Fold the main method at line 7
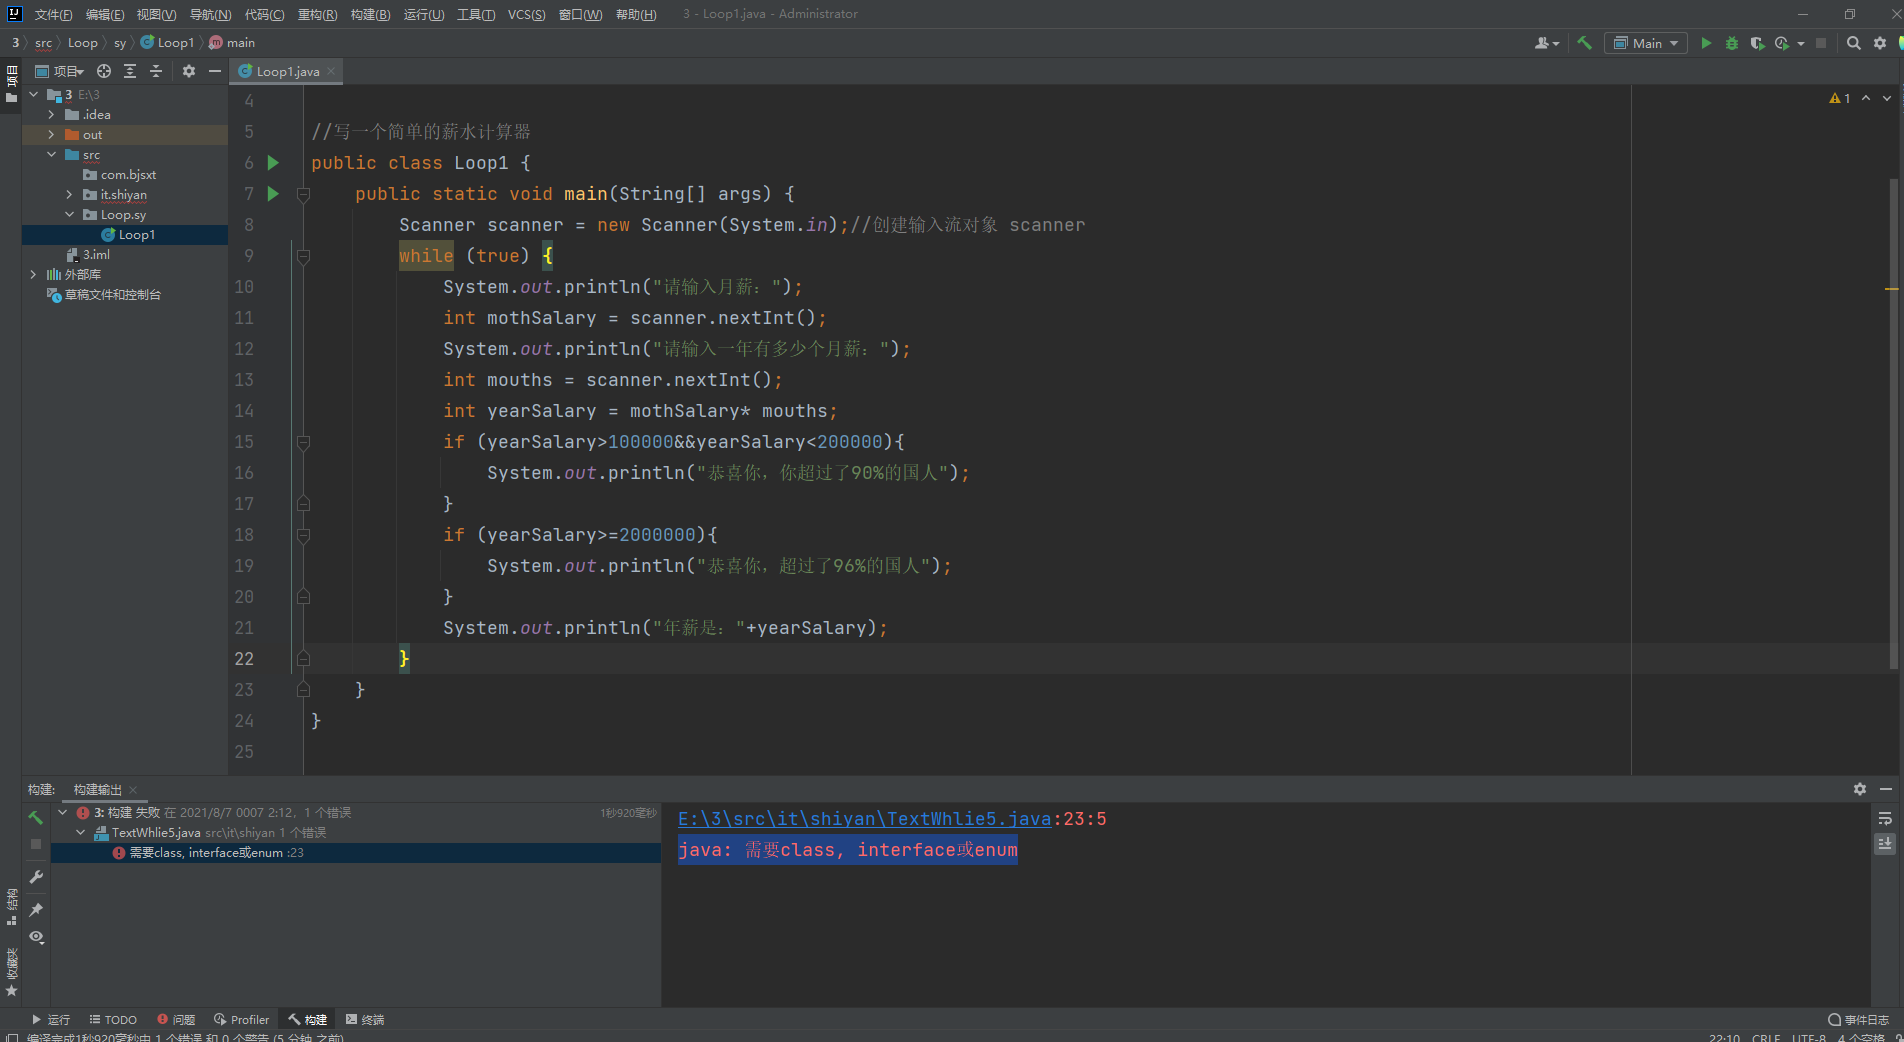Screen dimensions: 1904x1042 coord(303,194)
